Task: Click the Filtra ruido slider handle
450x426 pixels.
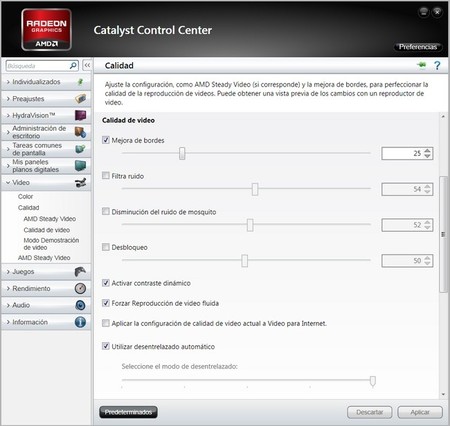Action: 255,189
